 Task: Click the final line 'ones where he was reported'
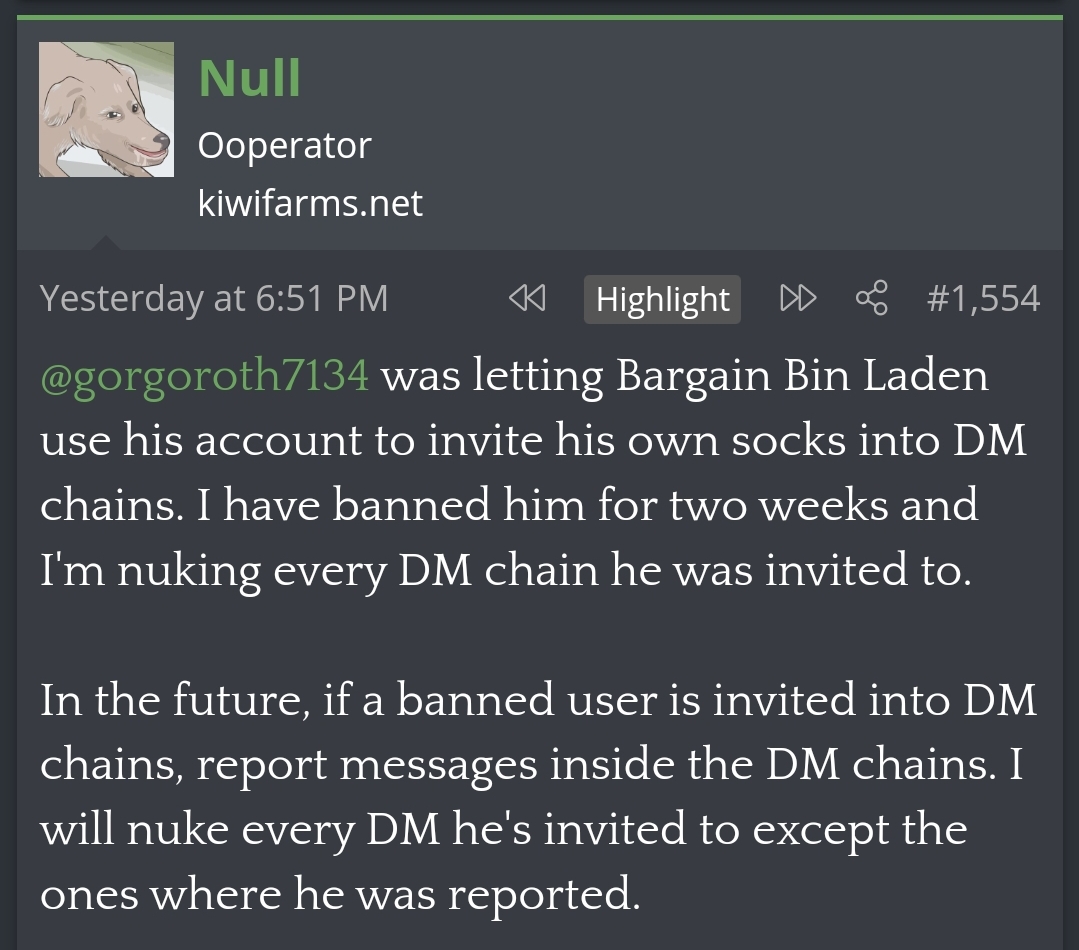[x=339, y=894]
